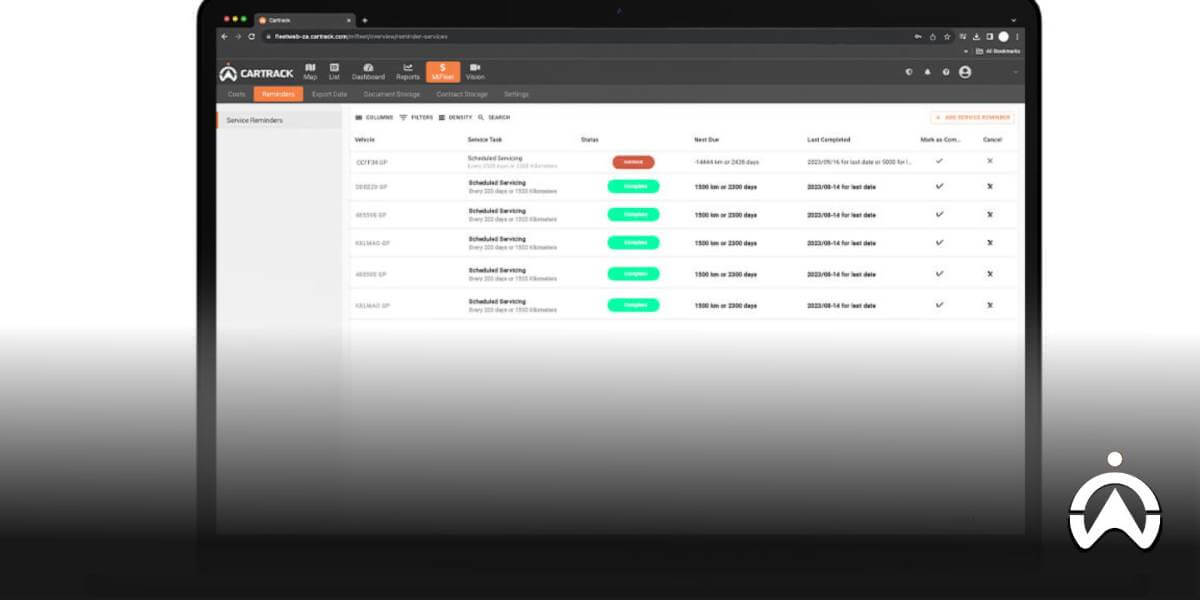This screenshot has width=1200, height=600.
Task: Cancel the CD7F34 GP reminder
Action: click(x=990, y=161)
